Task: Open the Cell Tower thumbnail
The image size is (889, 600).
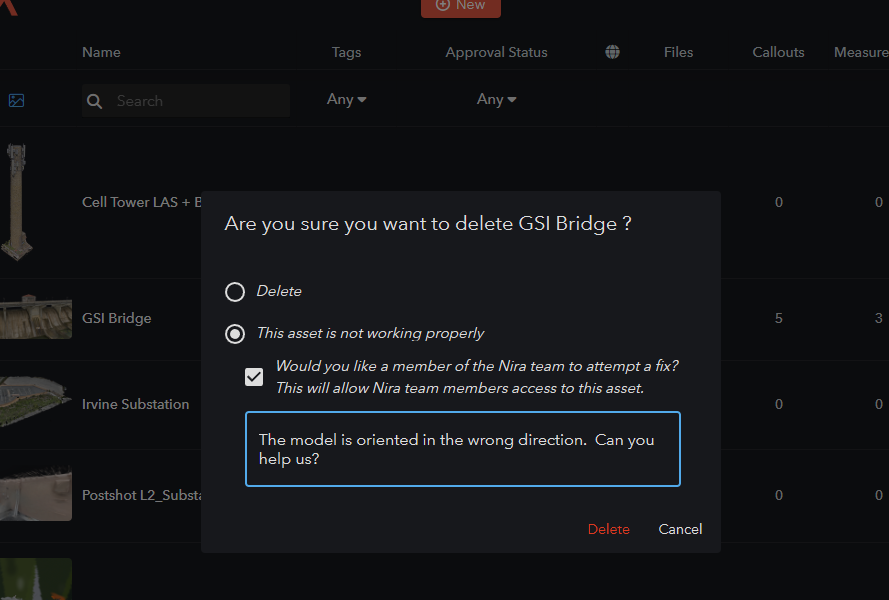Action: (17, 202)
